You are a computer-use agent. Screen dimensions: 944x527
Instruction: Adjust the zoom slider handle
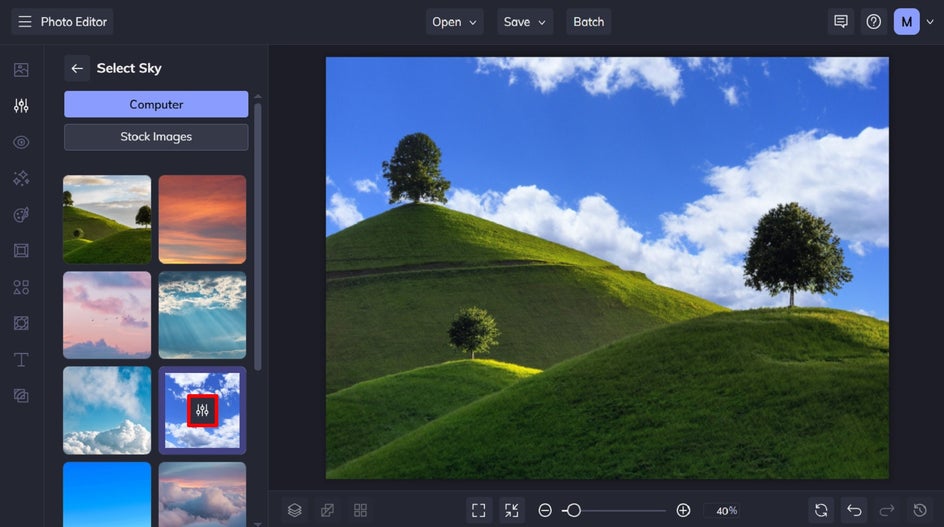(574, 511)
